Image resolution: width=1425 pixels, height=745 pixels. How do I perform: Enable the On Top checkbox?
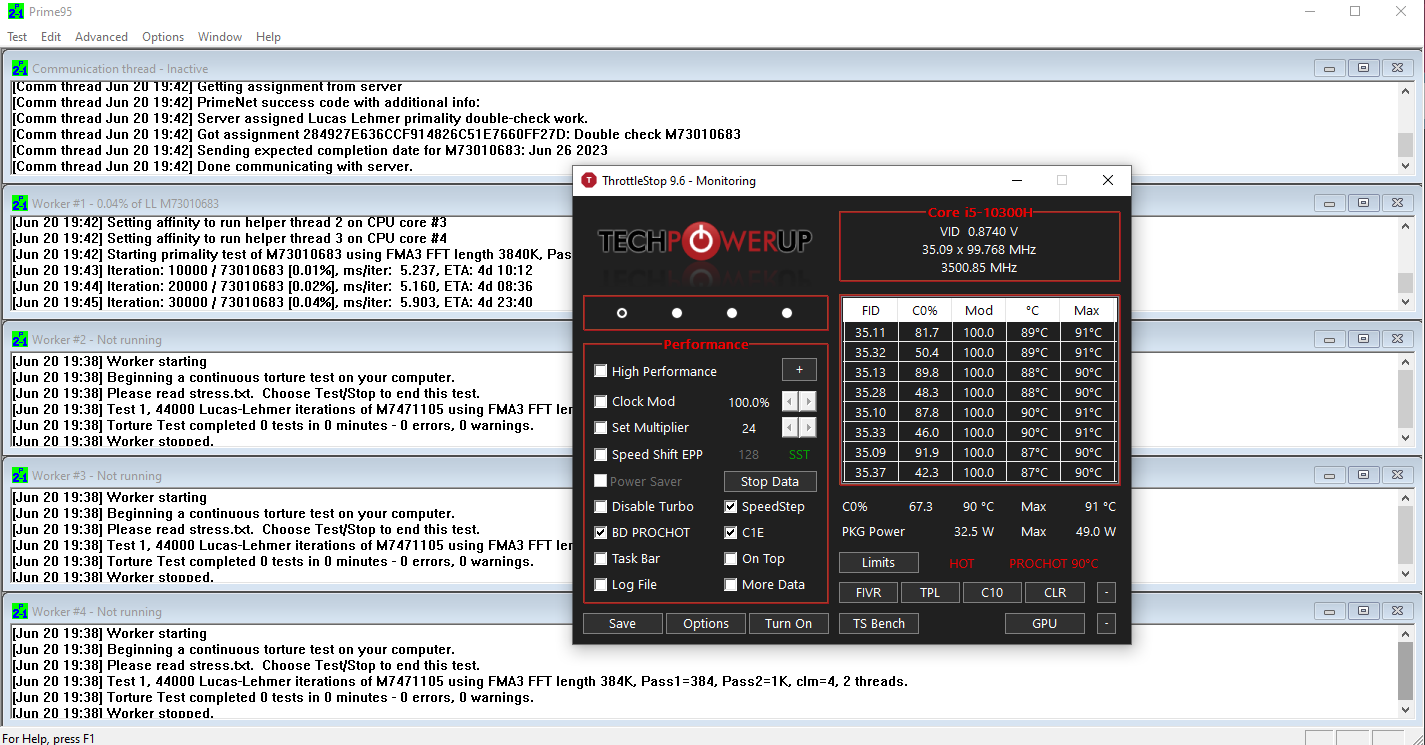731,559
